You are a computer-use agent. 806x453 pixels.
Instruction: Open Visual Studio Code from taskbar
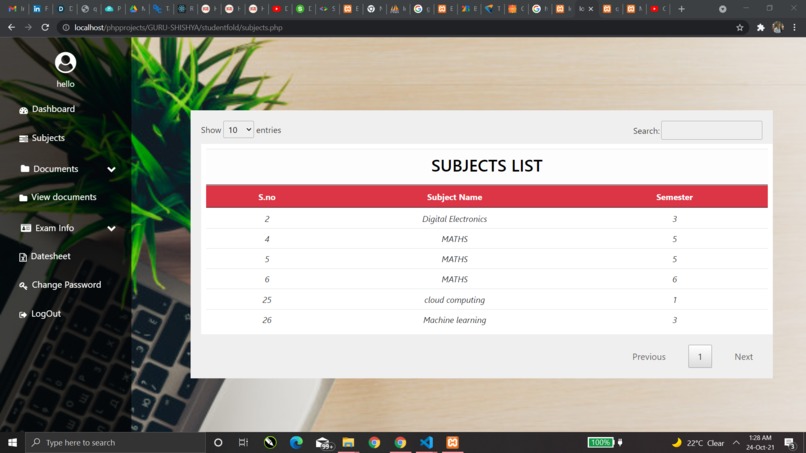tap(427, 443)
